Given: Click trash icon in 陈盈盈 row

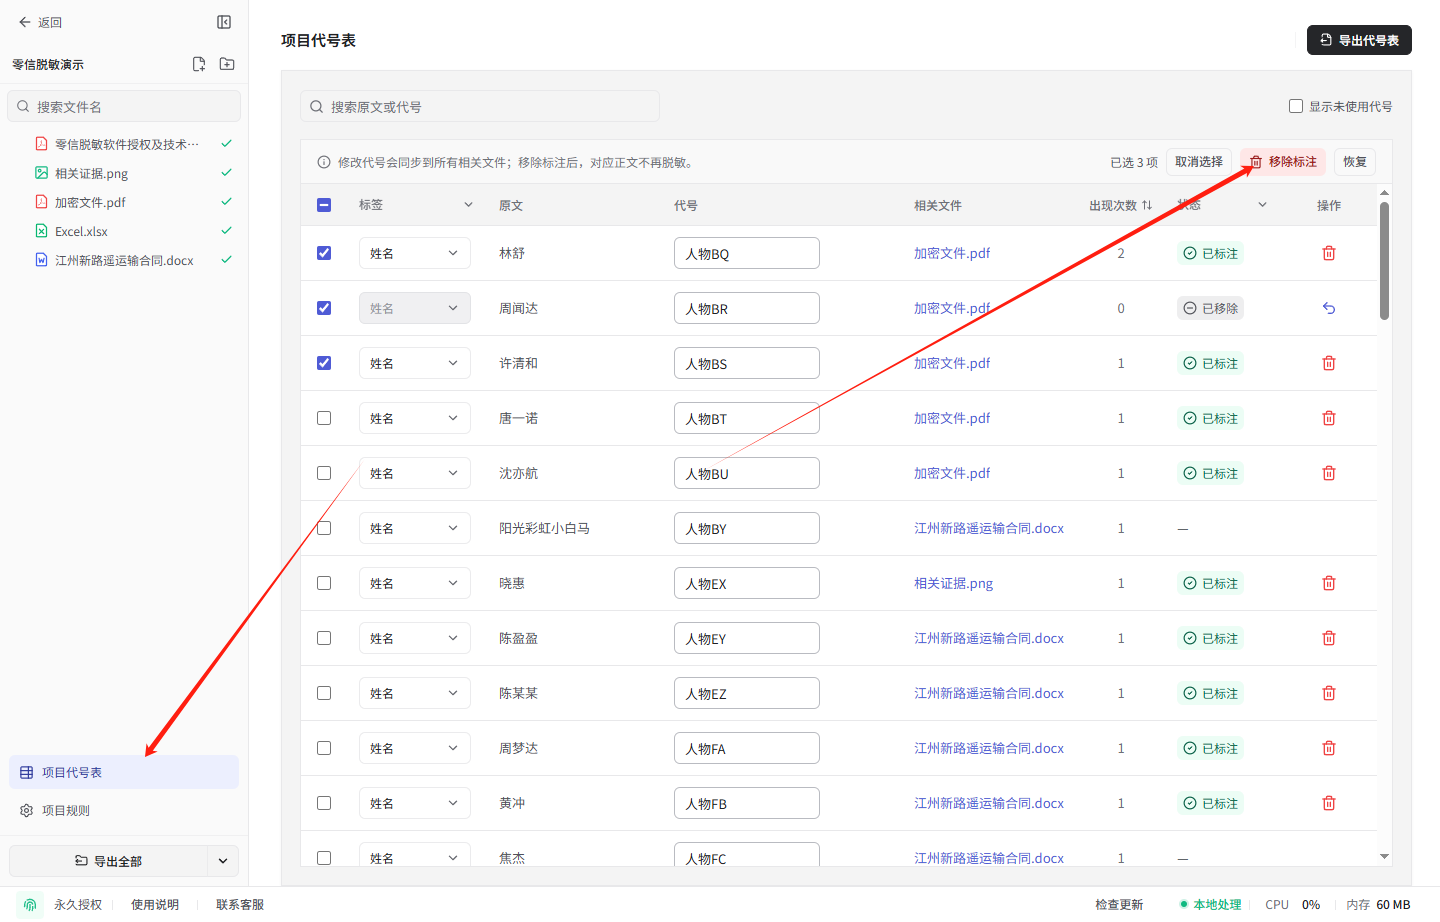Looking at the screenshot, I should (1329, 638).
